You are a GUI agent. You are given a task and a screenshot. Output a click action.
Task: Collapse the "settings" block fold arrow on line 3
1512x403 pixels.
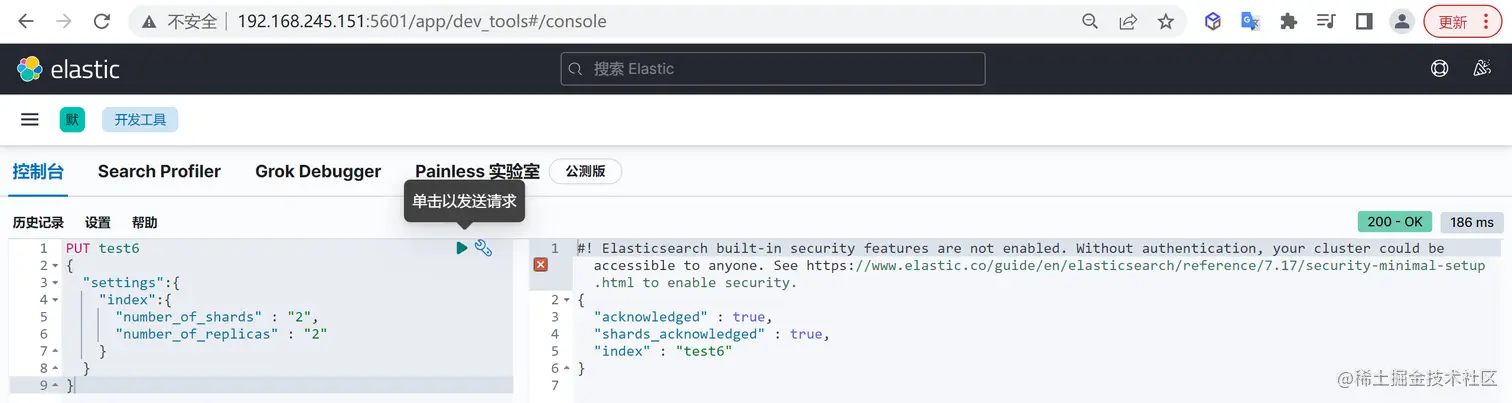pos(54,283)
